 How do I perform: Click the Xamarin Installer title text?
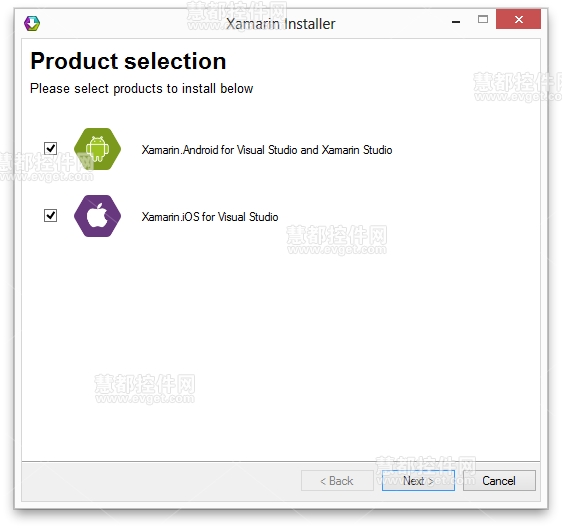click(x=281, y=24)
